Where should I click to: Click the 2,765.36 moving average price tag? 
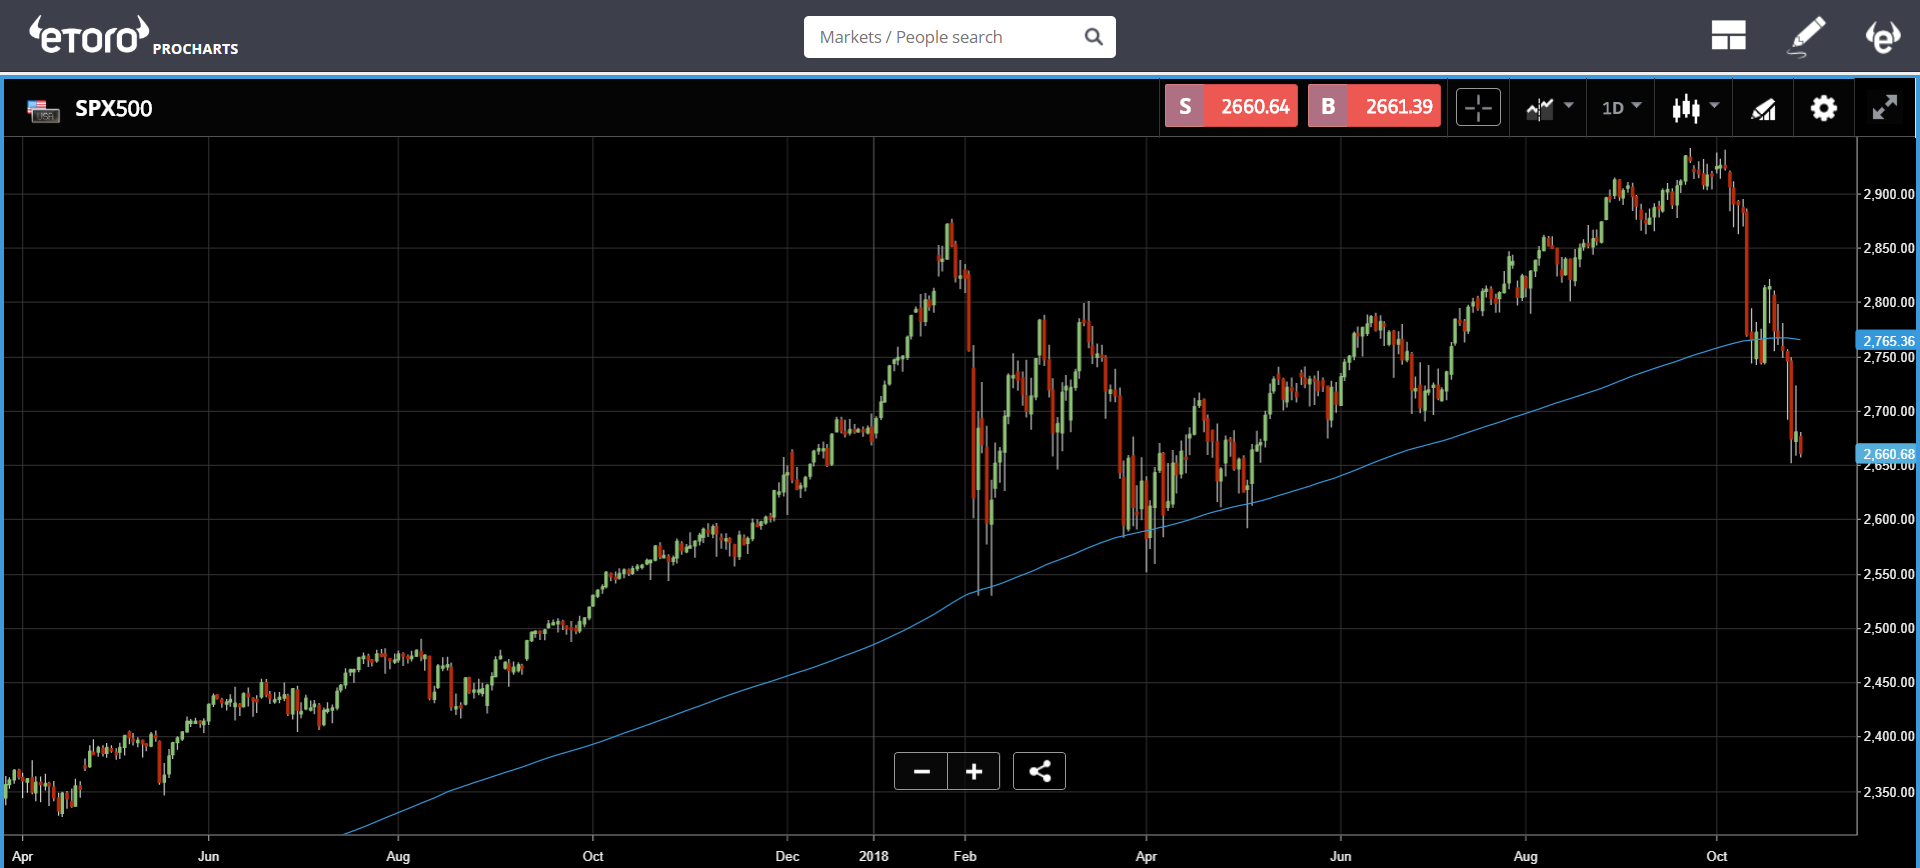point(1886,341)
